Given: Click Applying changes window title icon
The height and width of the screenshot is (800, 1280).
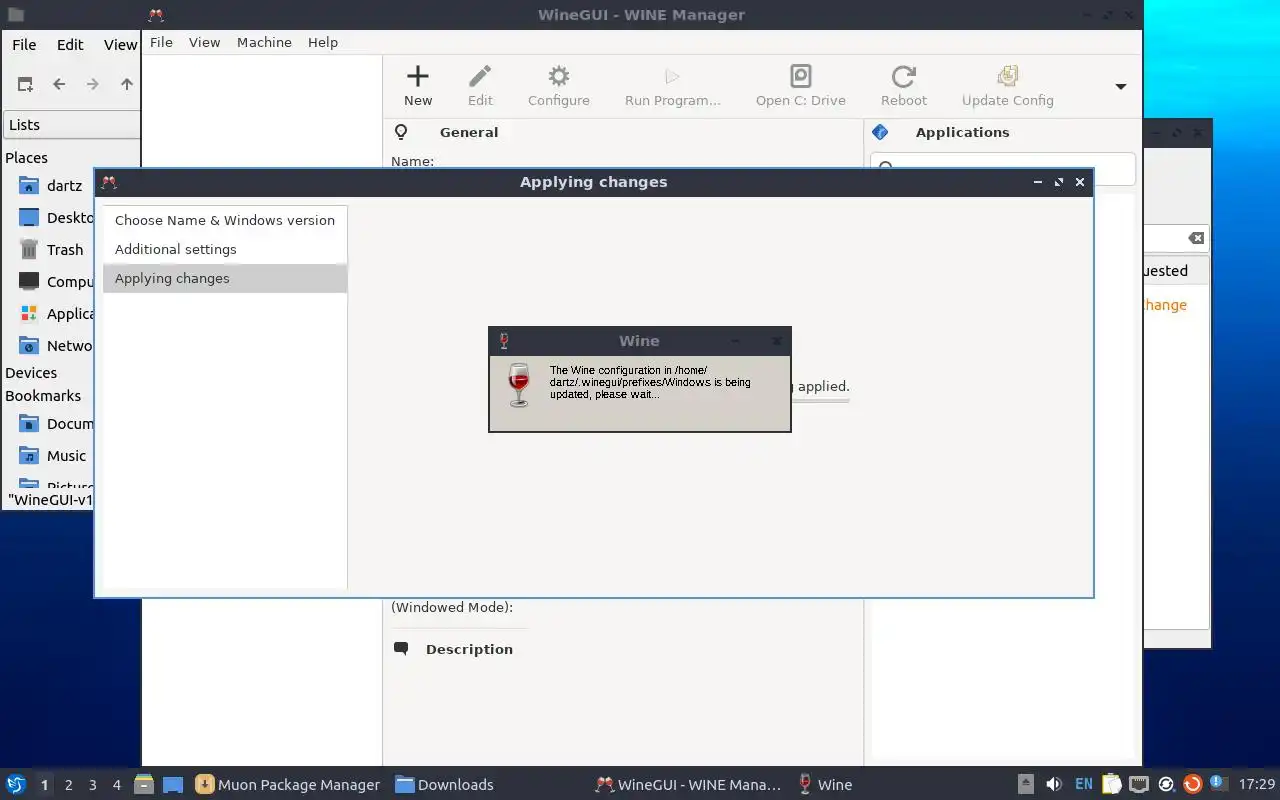Looking at the screenshot, I should point(109,182).
